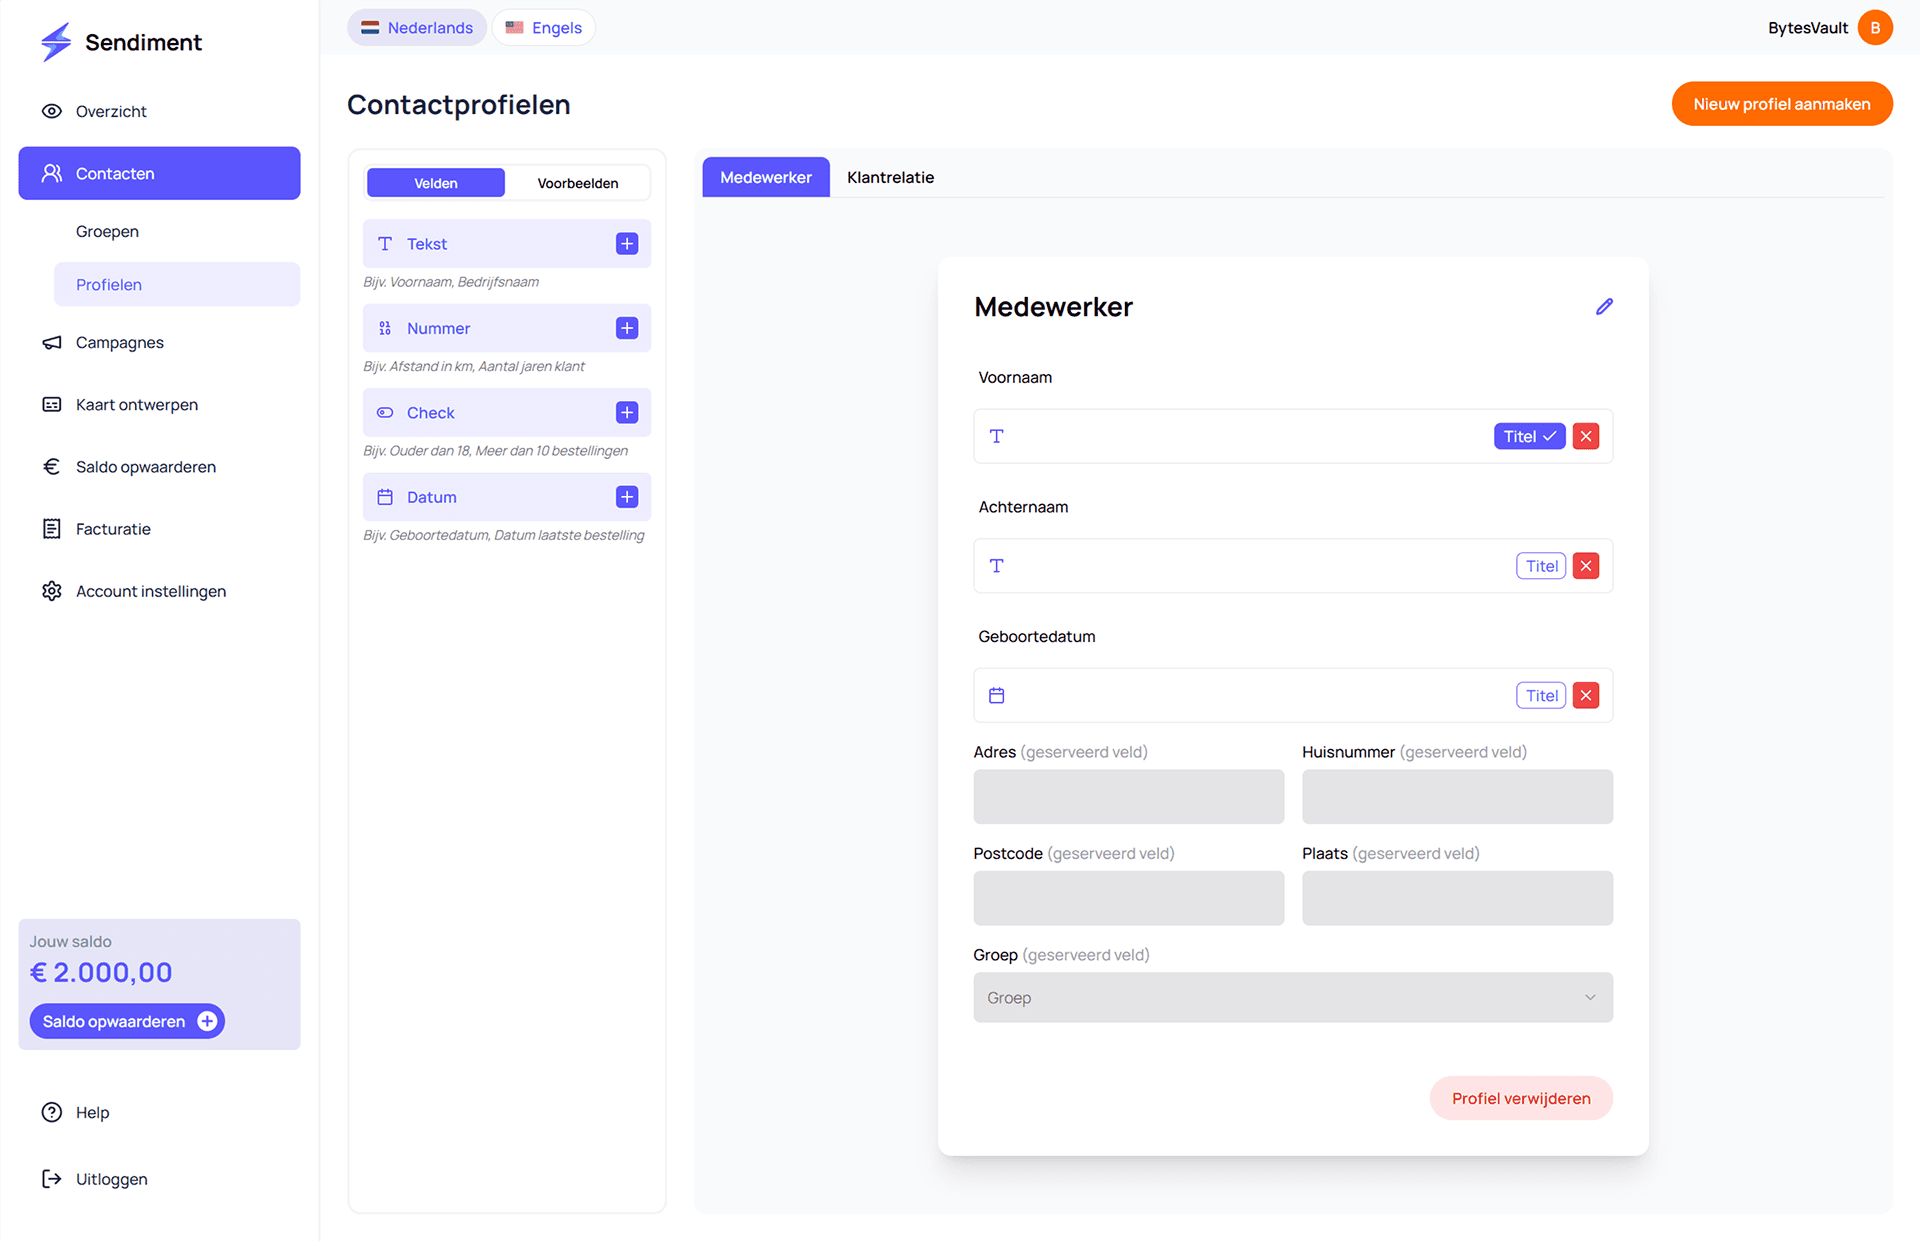Click the Nieuw profiel aanmaken button
Image resolution: width=1920 pixels, height=1241 pixels.
click(x=1781, y=103)
